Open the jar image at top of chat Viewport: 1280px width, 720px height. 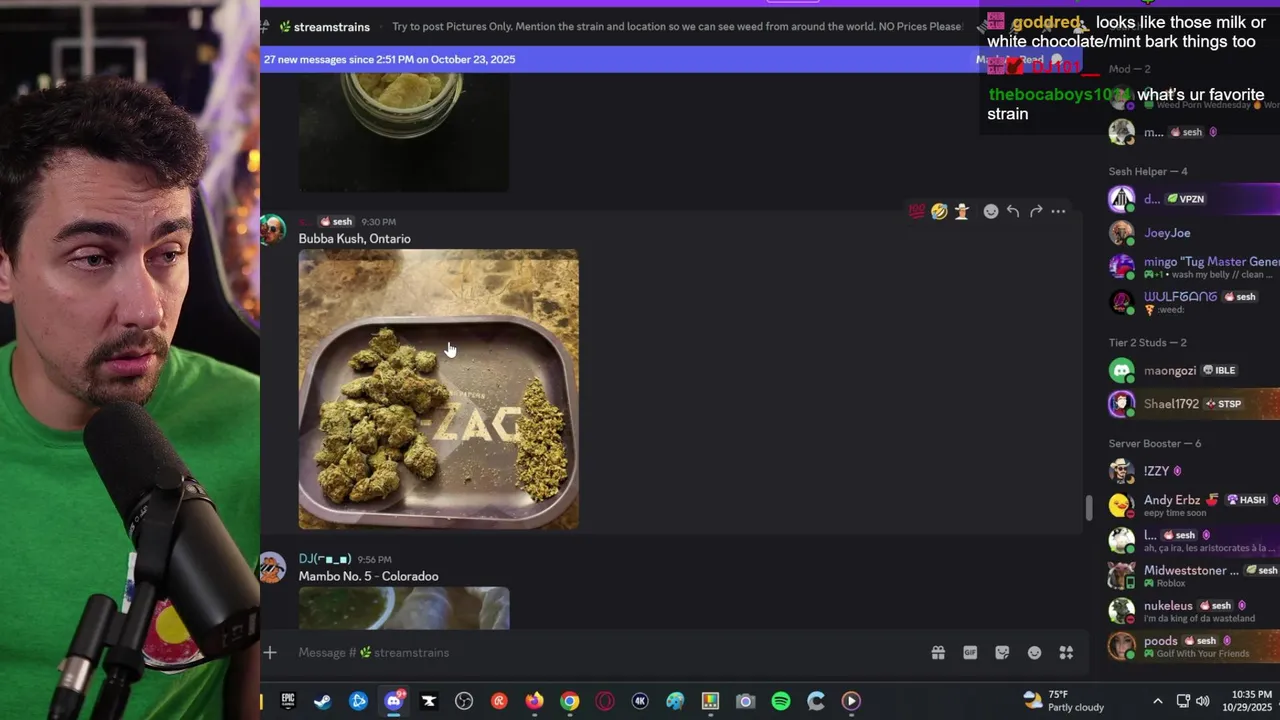coord(404,131)
